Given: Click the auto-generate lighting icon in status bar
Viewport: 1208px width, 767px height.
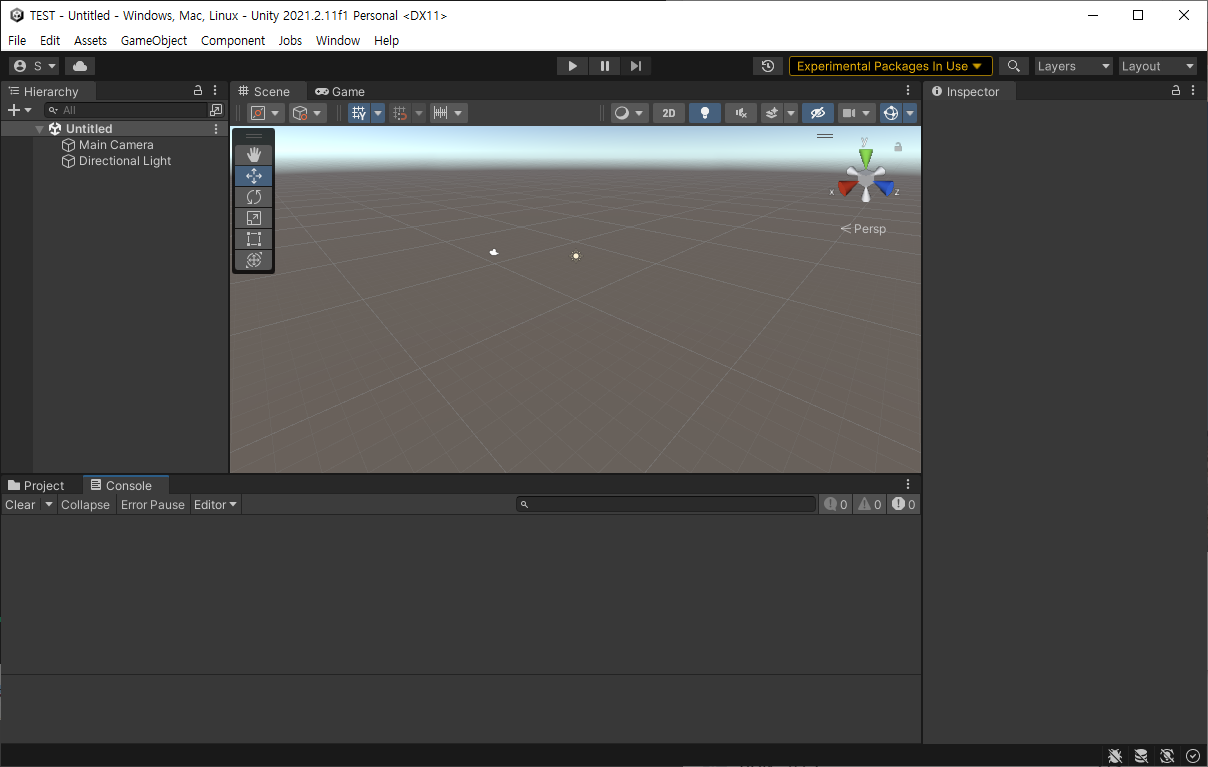Looking at the screenshot, I should [x=1167, y=756].
